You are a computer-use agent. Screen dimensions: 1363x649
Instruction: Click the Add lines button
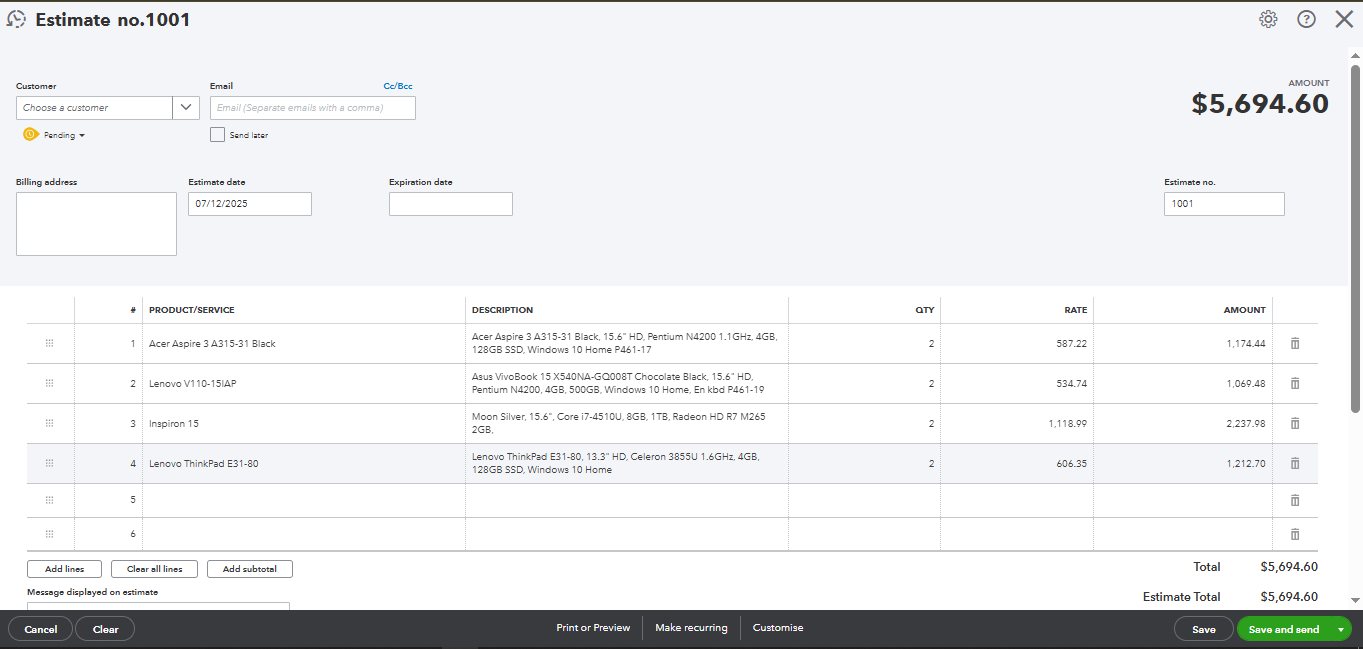pyautogui.click(x=65, y=569)
